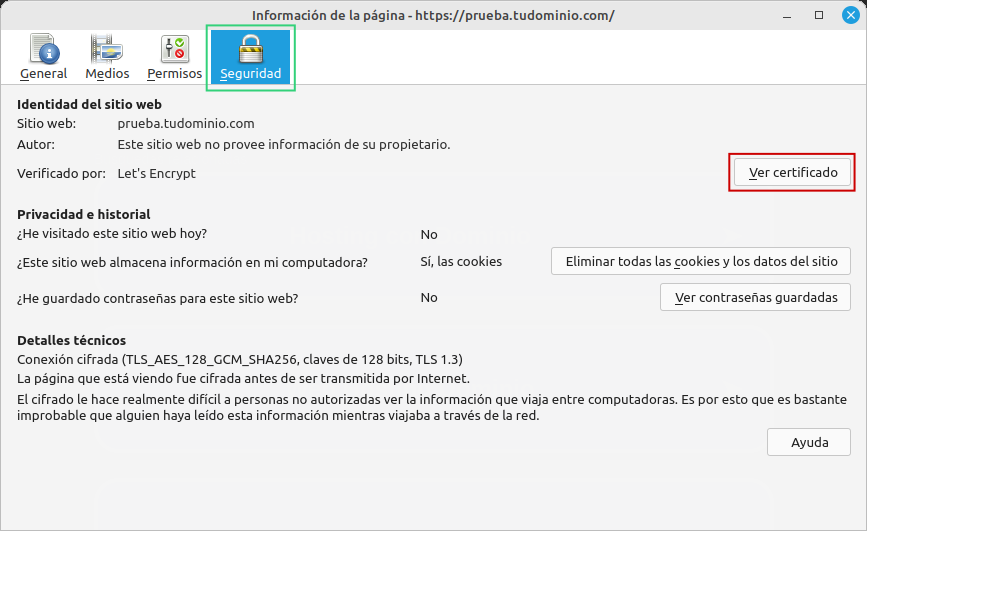
Task: Minimize the Información de la página window
Action: [789, 15]
